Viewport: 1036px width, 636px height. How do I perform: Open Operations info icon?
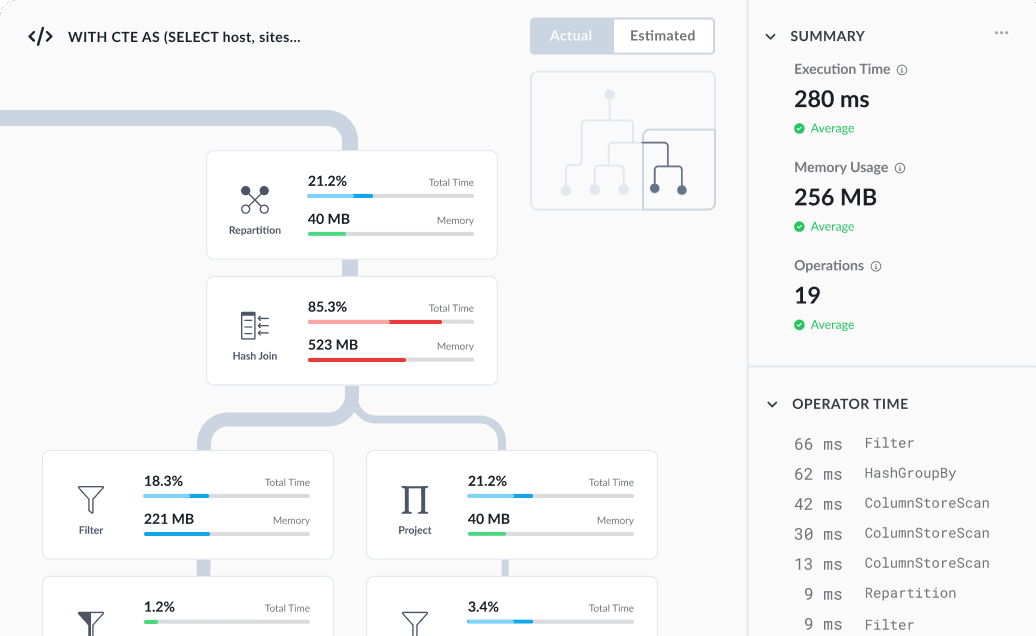[876, 267]
